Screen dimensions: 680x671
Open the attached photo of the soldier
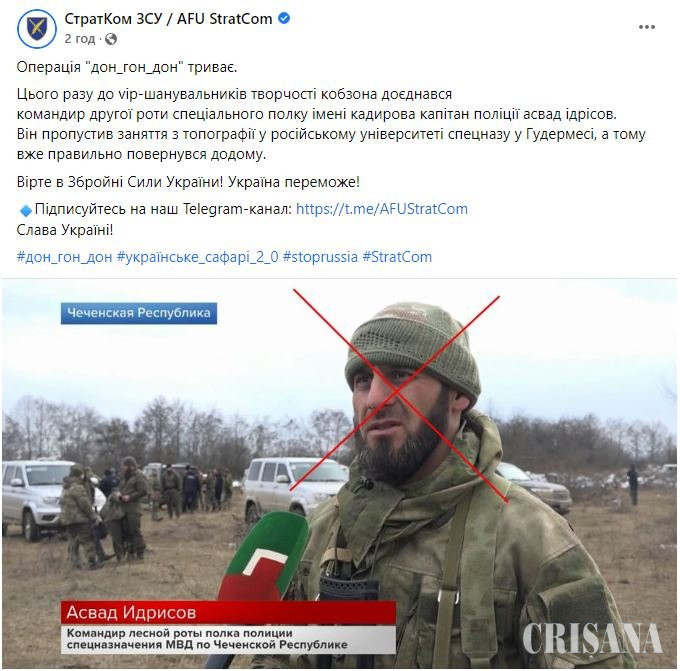(340, 474)
